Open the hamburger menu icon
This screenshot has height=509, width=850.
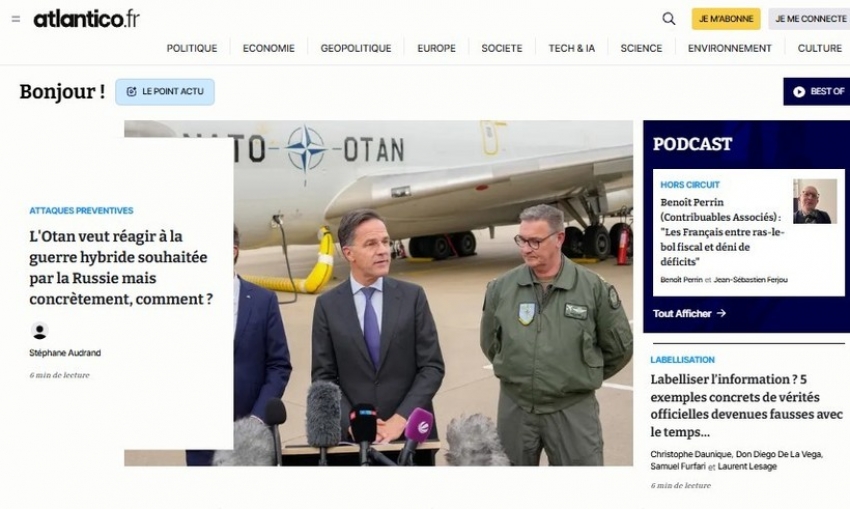click(16, 19)
